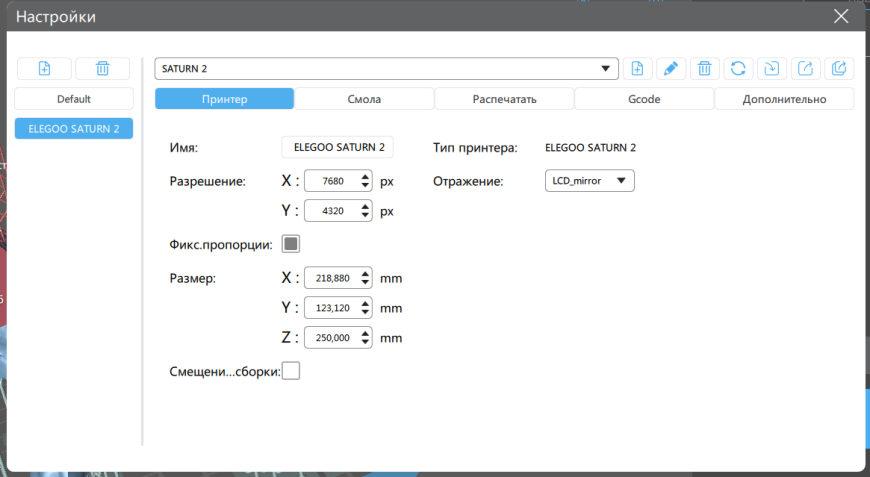Toggle the Фикс.пропорции checkbox
Image resolution: width=870 pixels, height=477 pixels.
(291, 243)
